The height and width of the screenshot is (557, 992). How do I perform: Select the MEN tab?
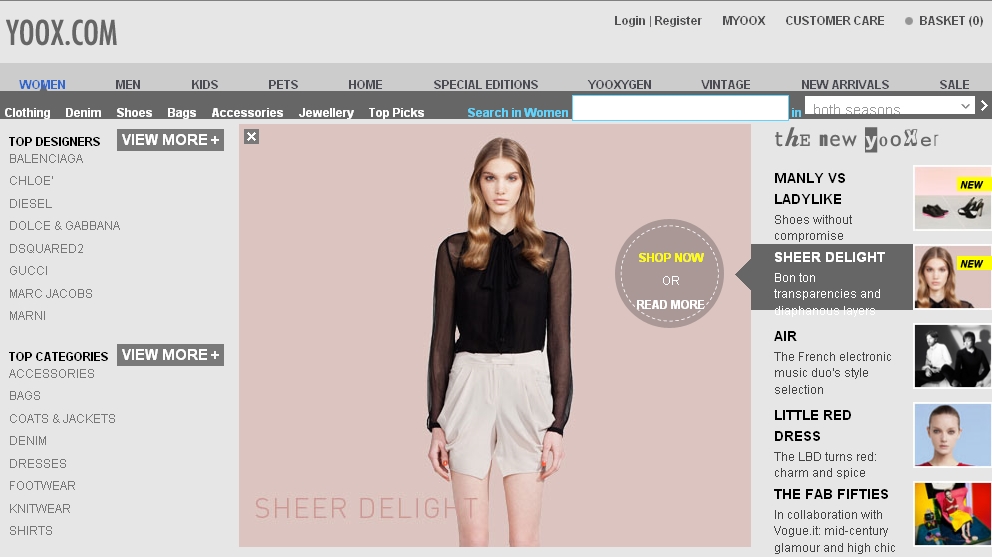click(128, 85)
